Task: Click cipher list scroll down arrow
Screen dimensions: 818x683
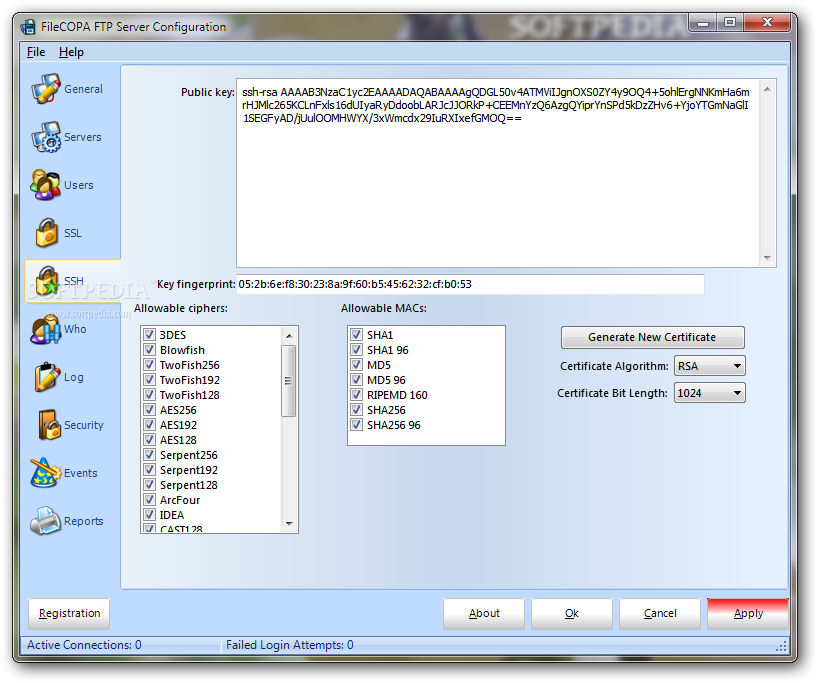Action: click(289, 523)
